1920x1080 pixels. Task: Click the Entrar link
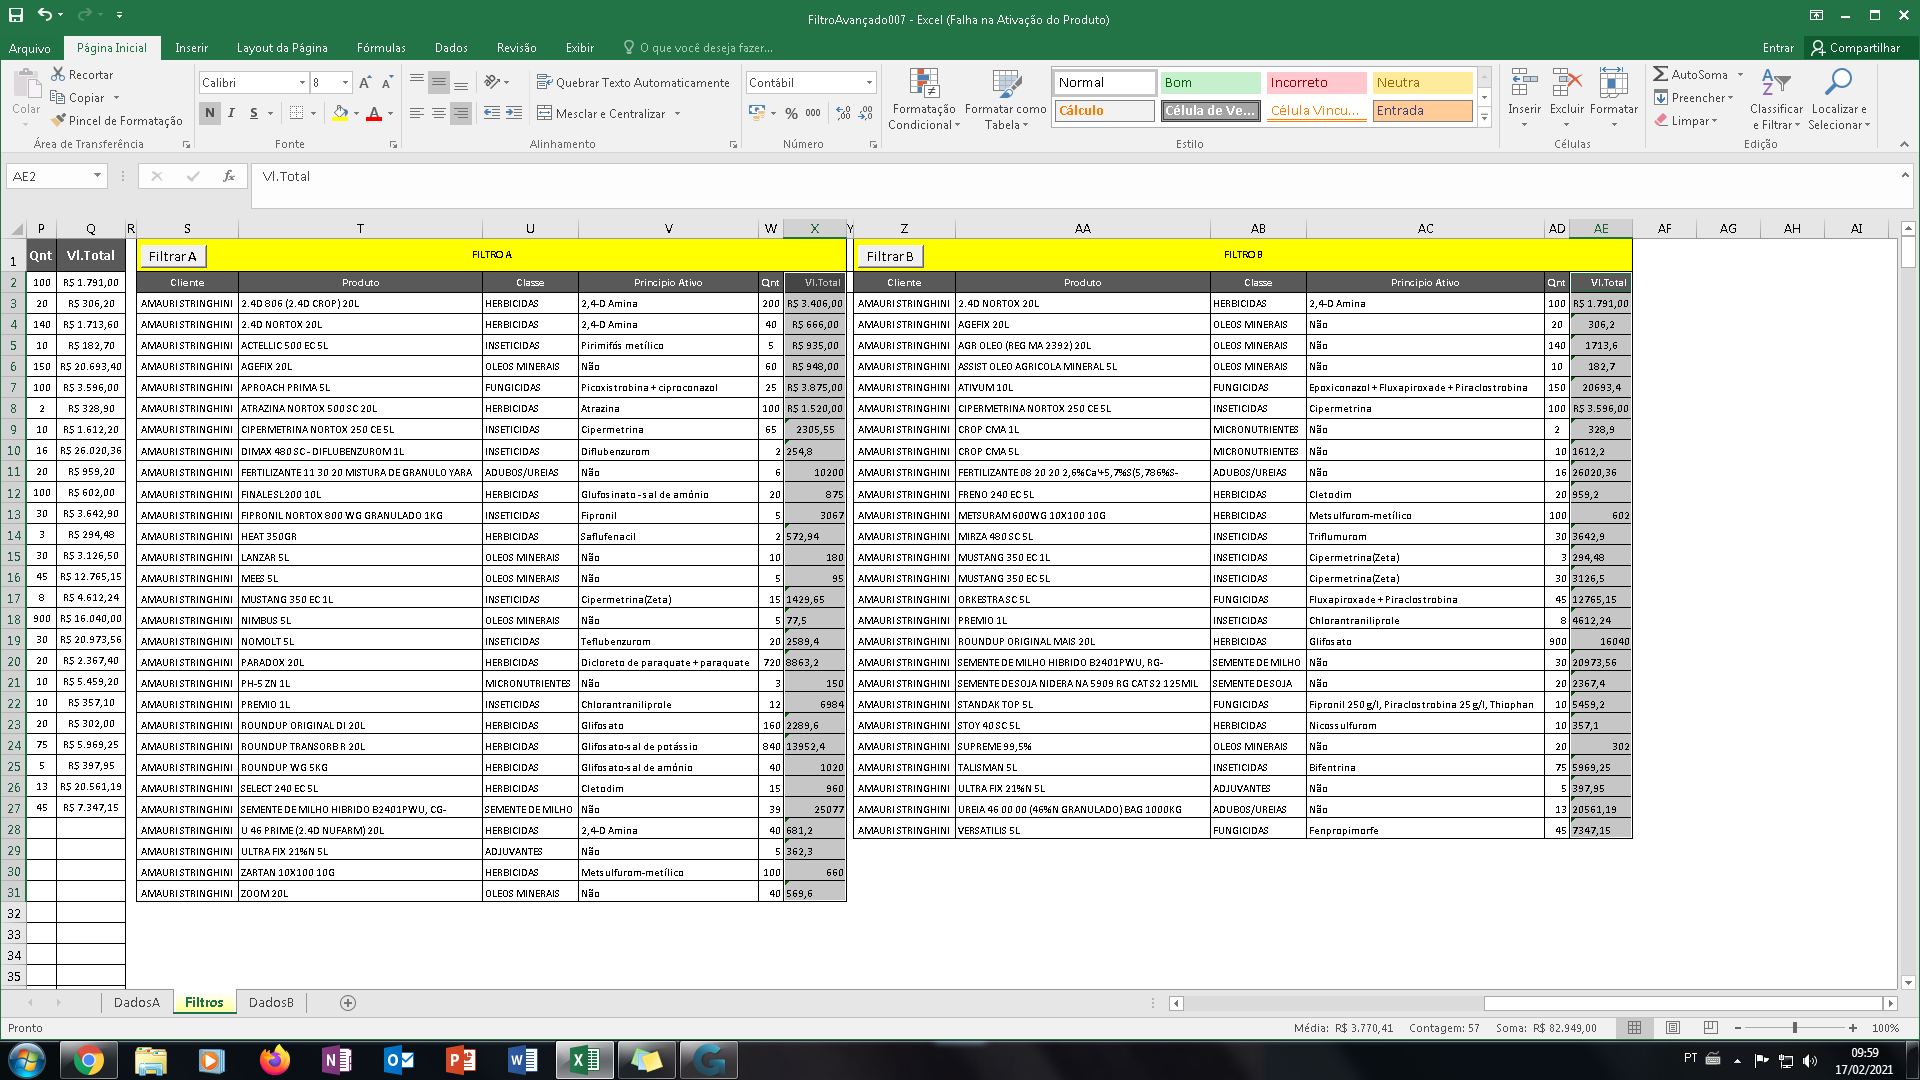[1778, 48]
